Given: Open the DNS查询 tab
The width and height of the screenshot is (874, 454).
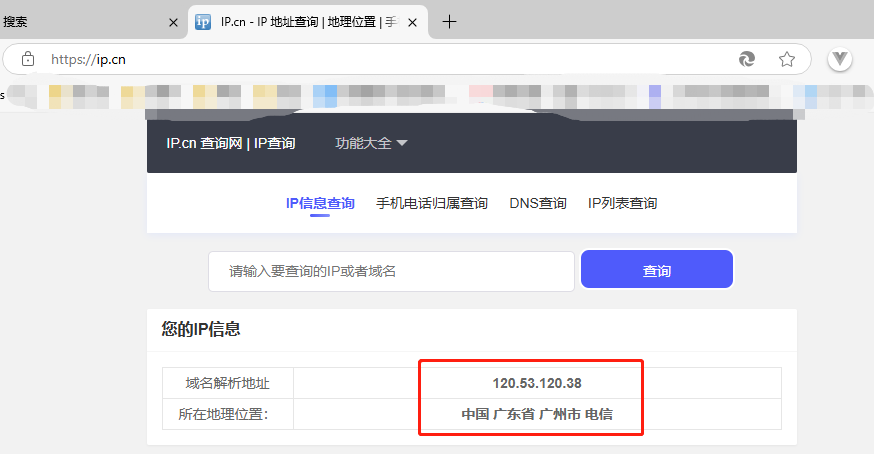Looking at the screenshot, I should 538,203.
